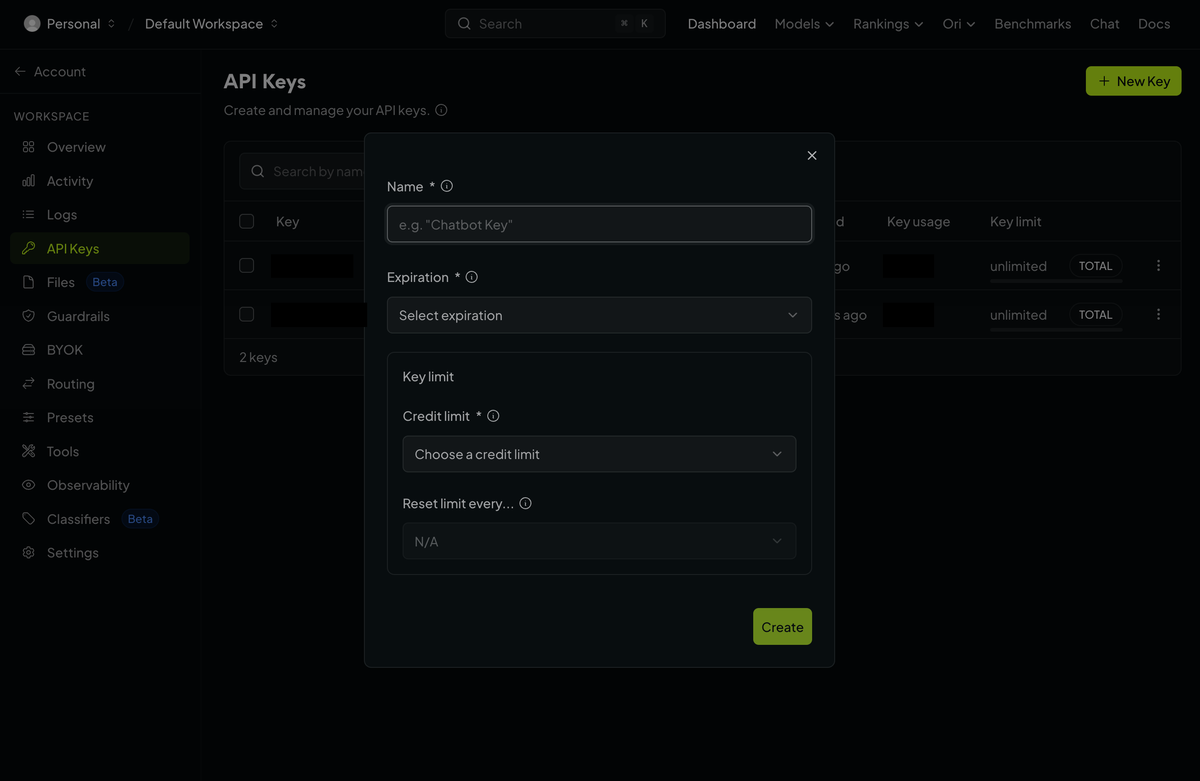Screen dimensions: 1200x781
Task: Check the second key row checkbox
Action: click(x=247, y=314)
